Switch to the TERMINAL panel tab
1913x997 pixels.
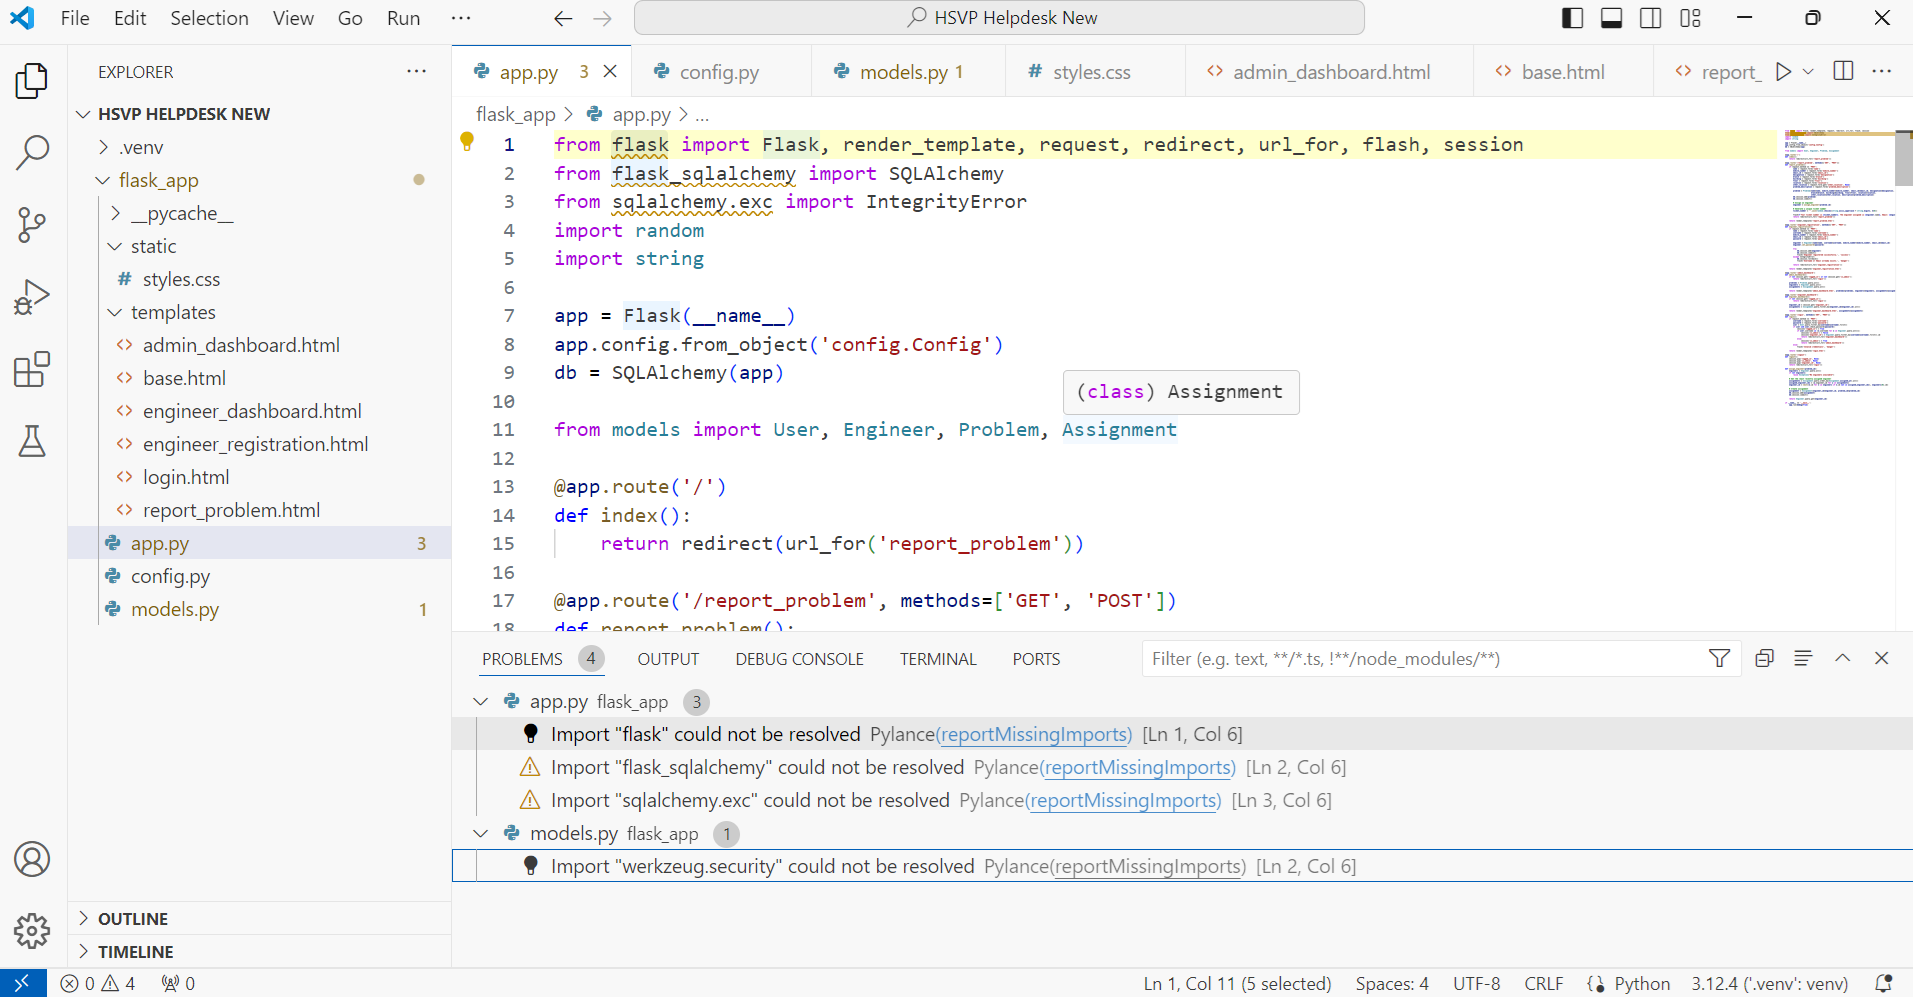click(937, 659)
